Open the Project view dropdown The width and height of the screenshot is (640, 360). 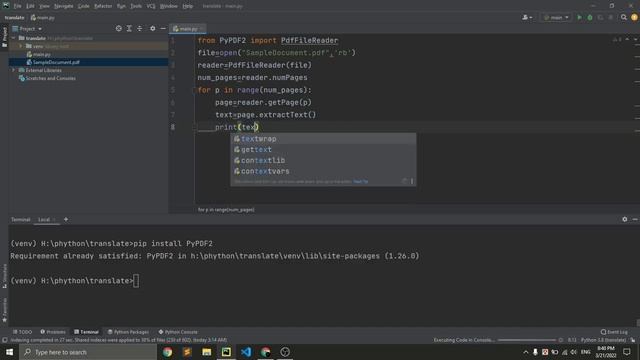(x=27, y=29)
